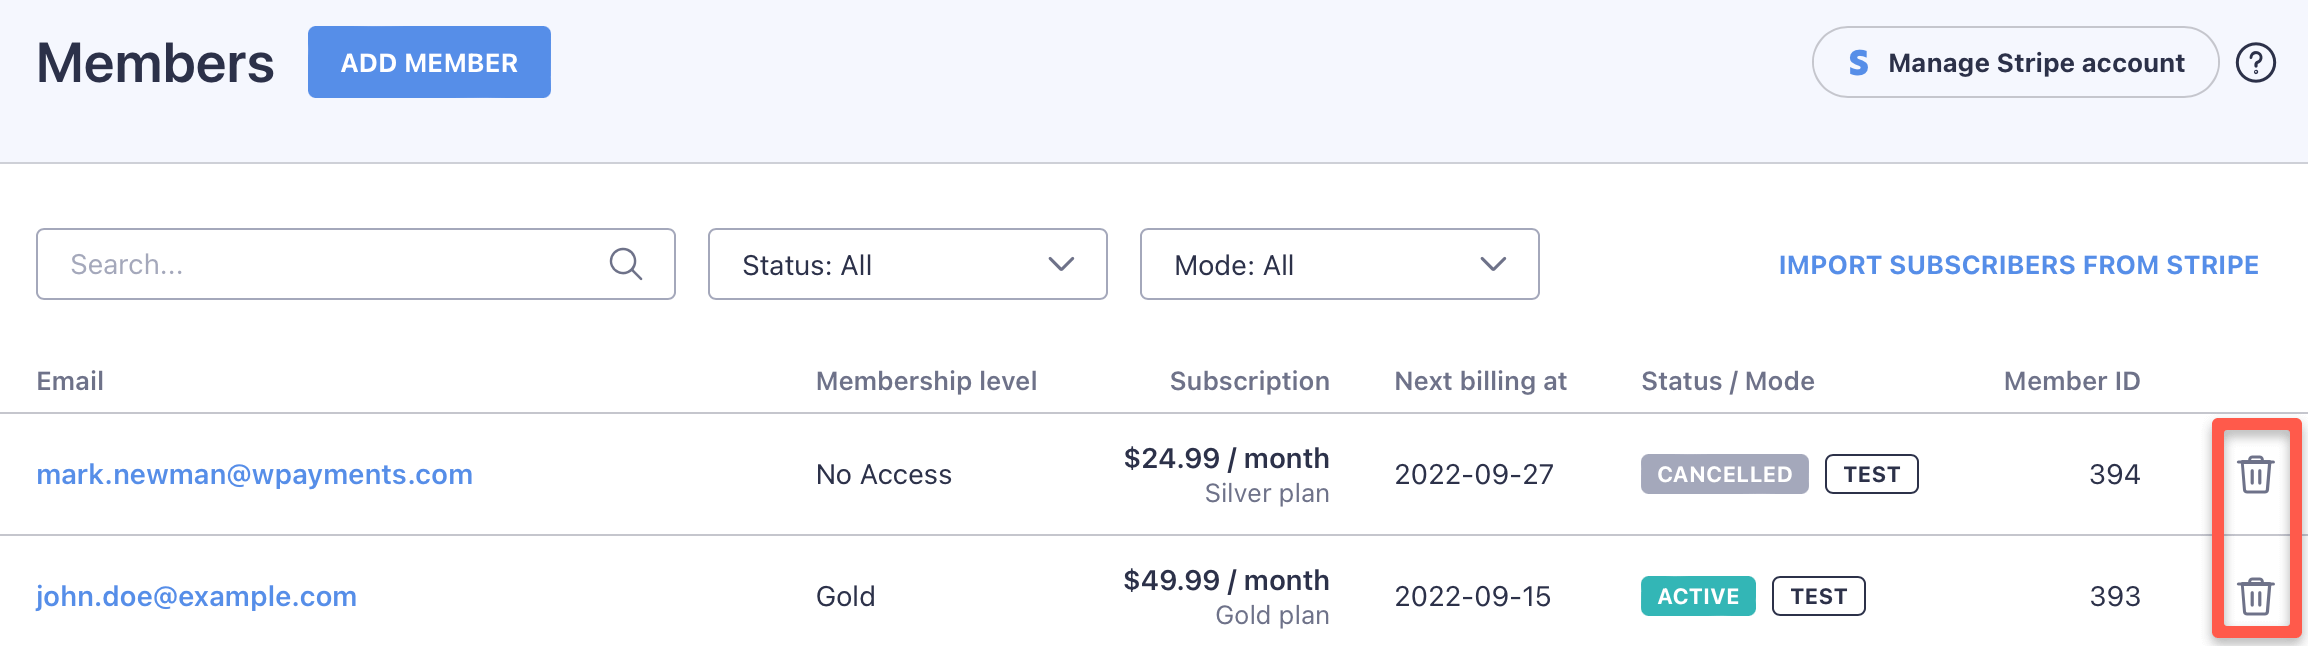This screenshot has height=646, width=2308.
Task: Open john.doe@example.com member profile
Action: pyautogui.click(x=196, y=596)
